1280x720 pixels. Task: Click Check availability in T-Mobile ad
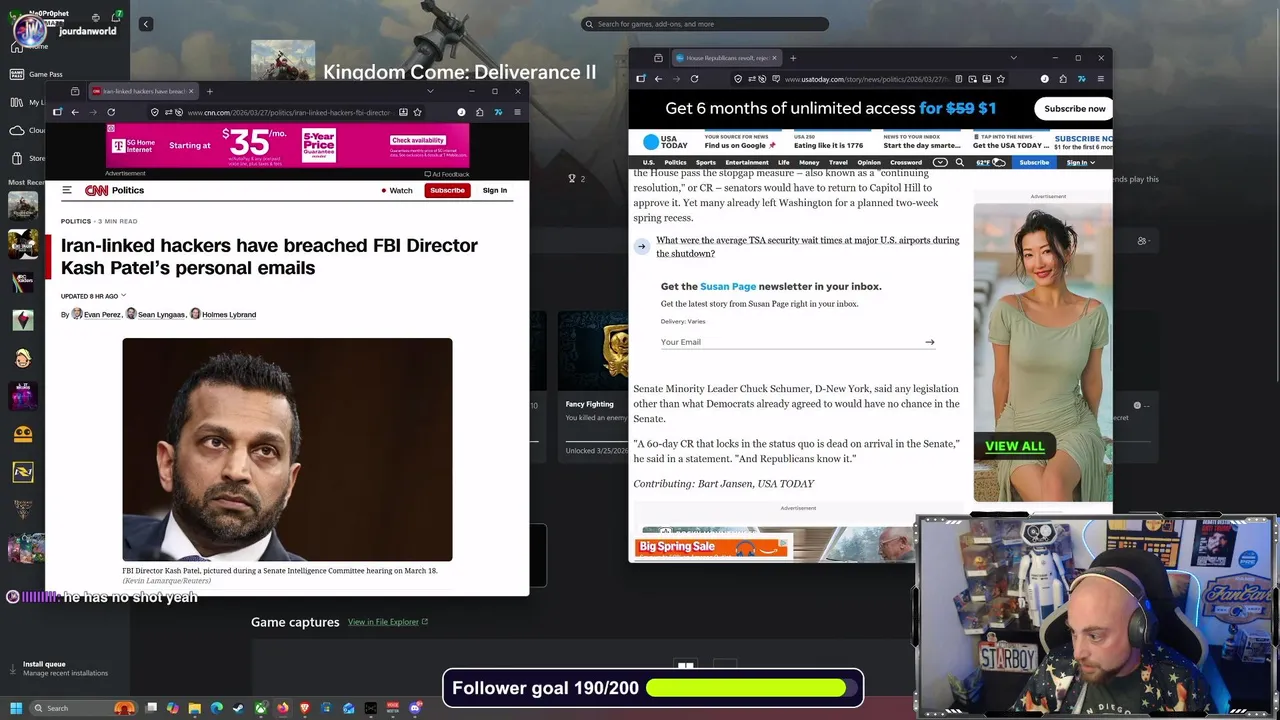[x=418, y=141]
